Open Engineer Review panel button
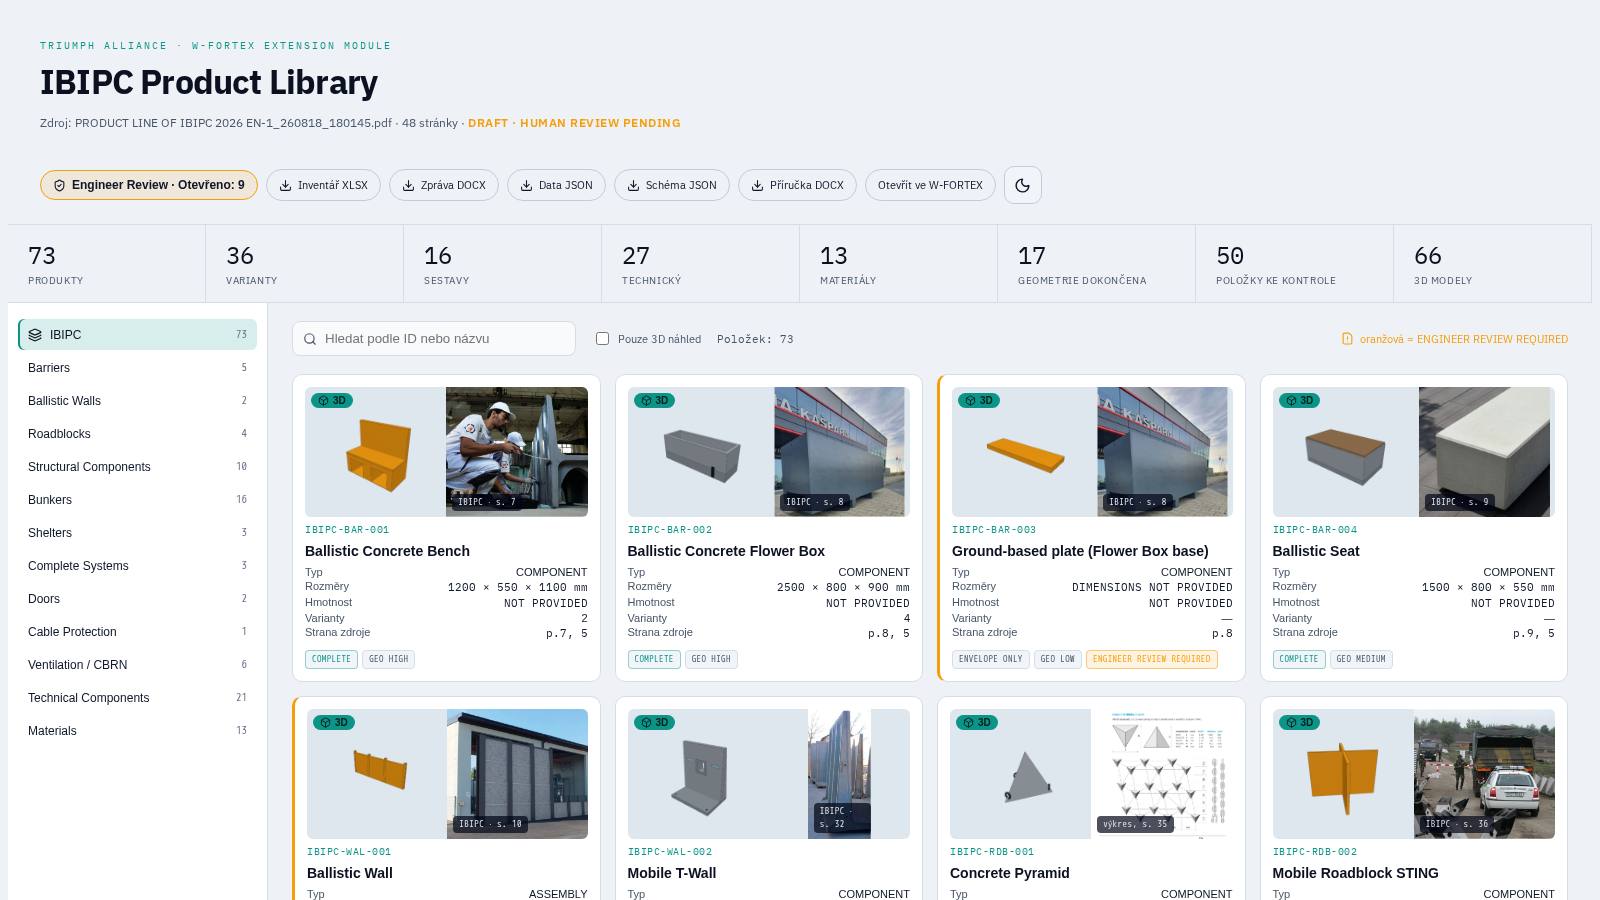The height and width of the screenshot is (900, 1600). [149, 185]
